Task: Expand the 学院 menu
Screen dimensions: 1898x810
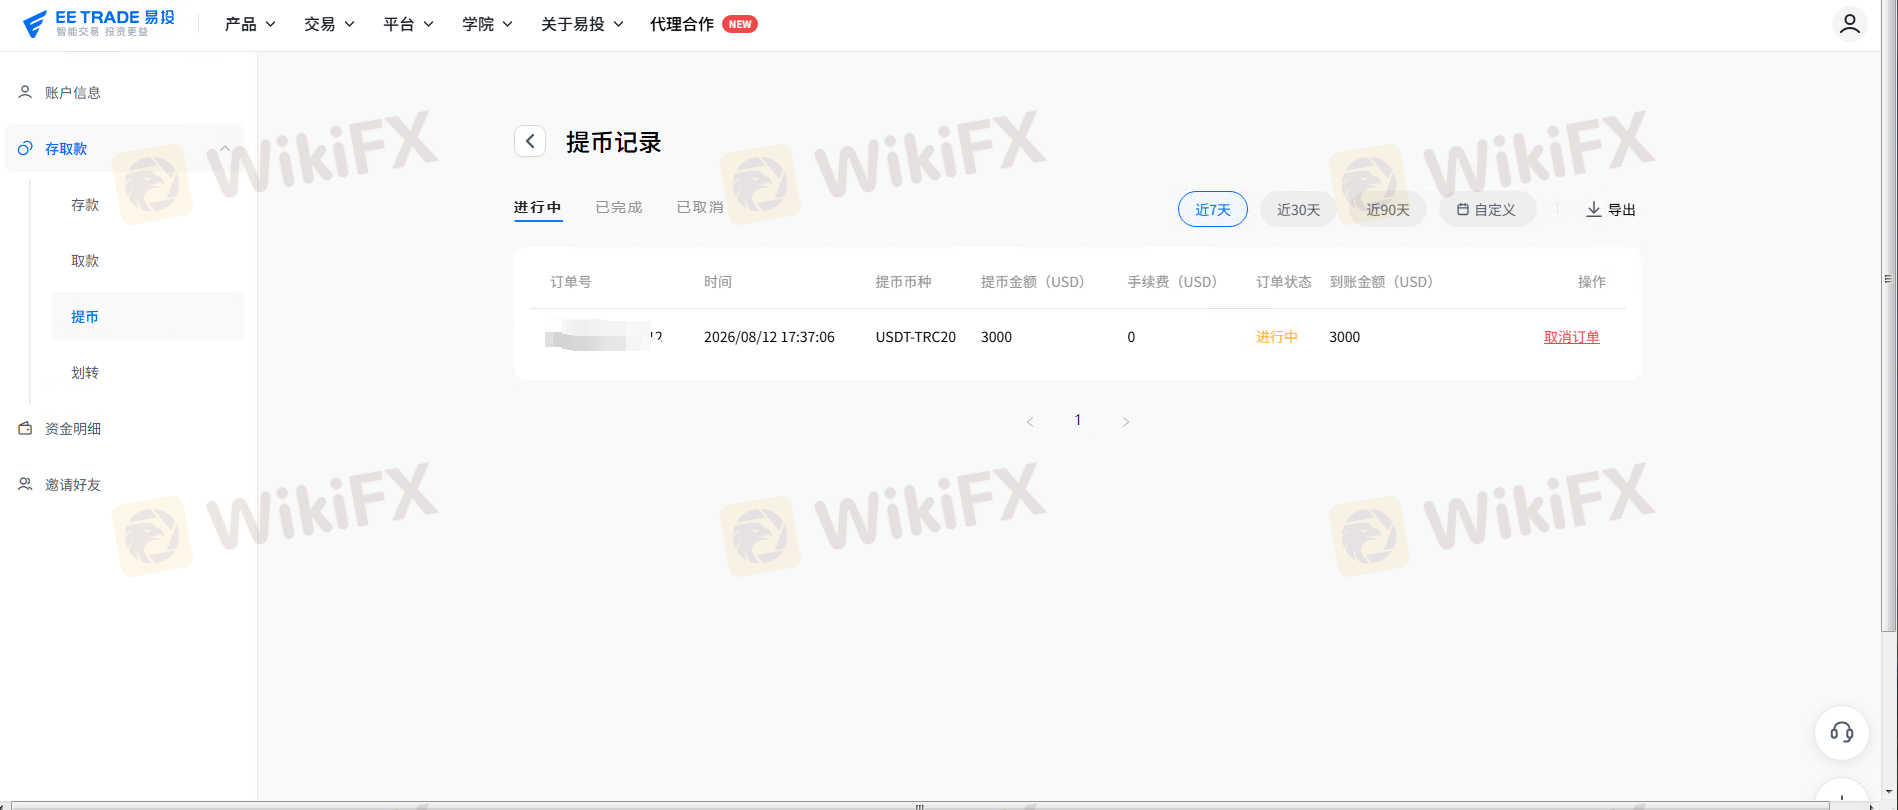Action: pos(487,24)
